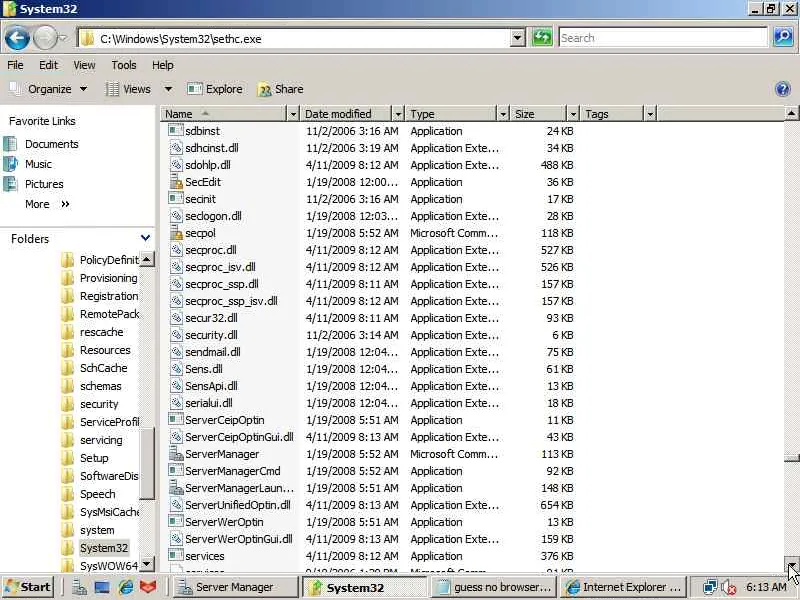Image resolution: width=800 pixels, height=600 pixels.
Task: Switch to Server Manager taskbar window
Action: pyautogui.click(x=234, y=587)
